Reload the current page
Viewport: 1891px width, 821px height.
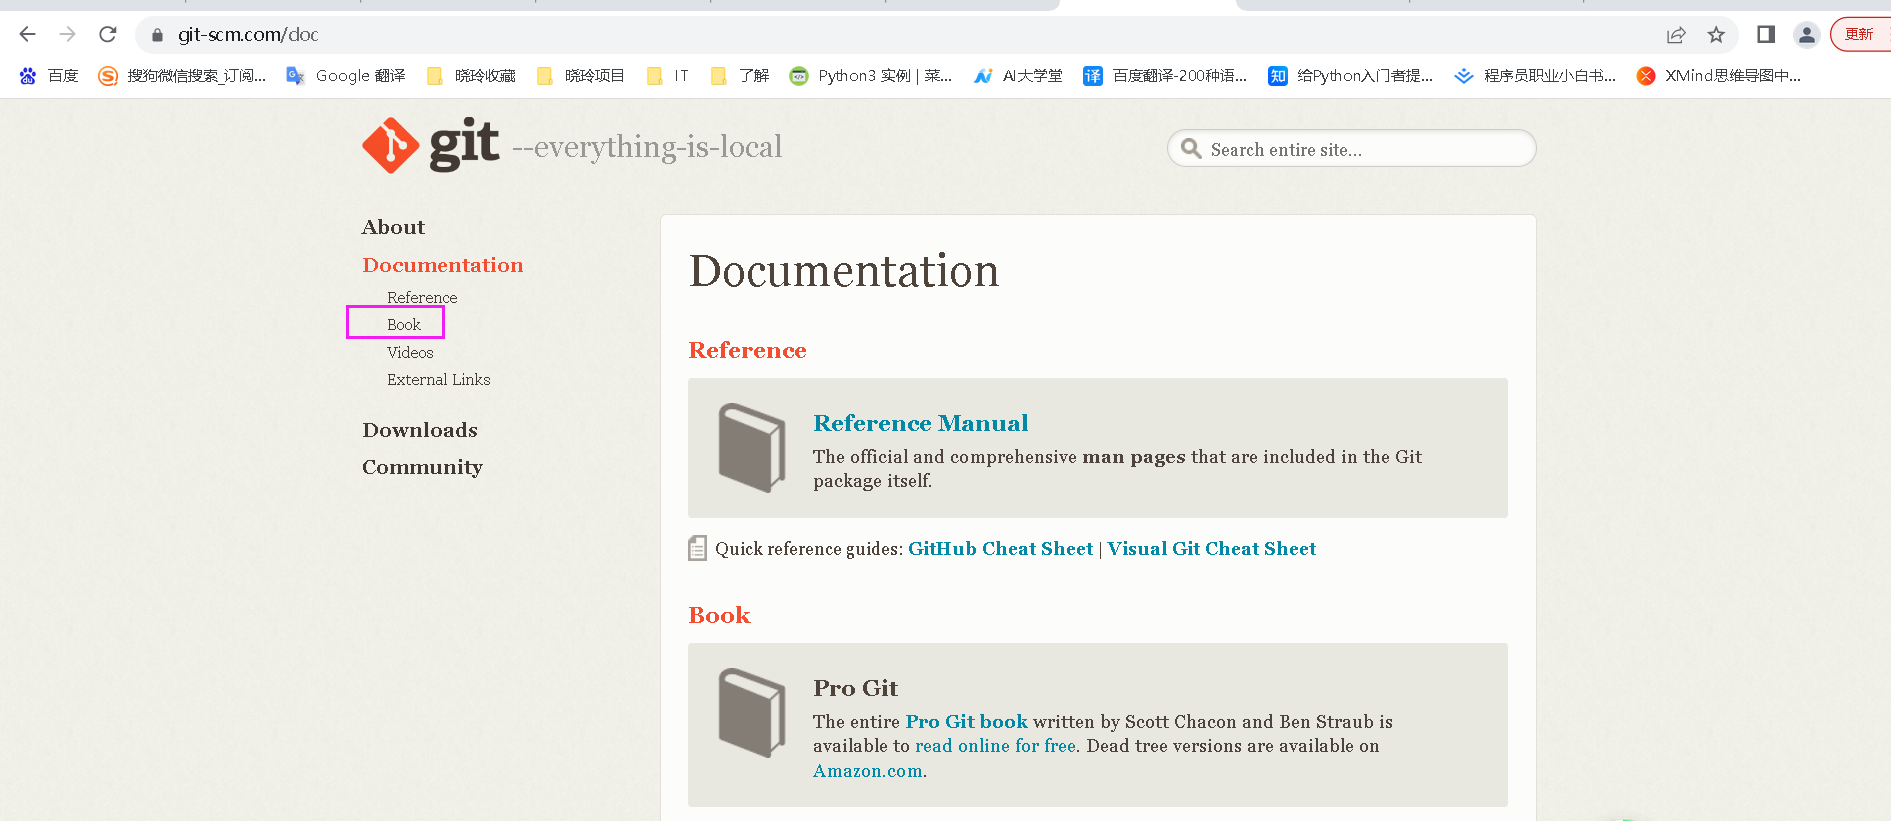pyautogui.click(x=108, y=35)
